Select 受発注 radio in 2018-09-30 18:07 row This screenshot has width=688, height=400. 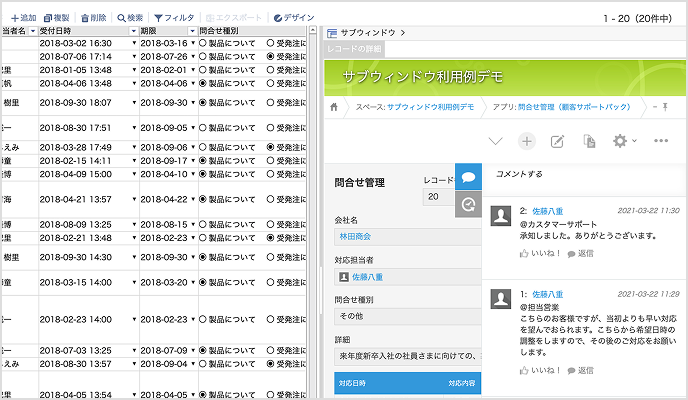tap(270, 102)
